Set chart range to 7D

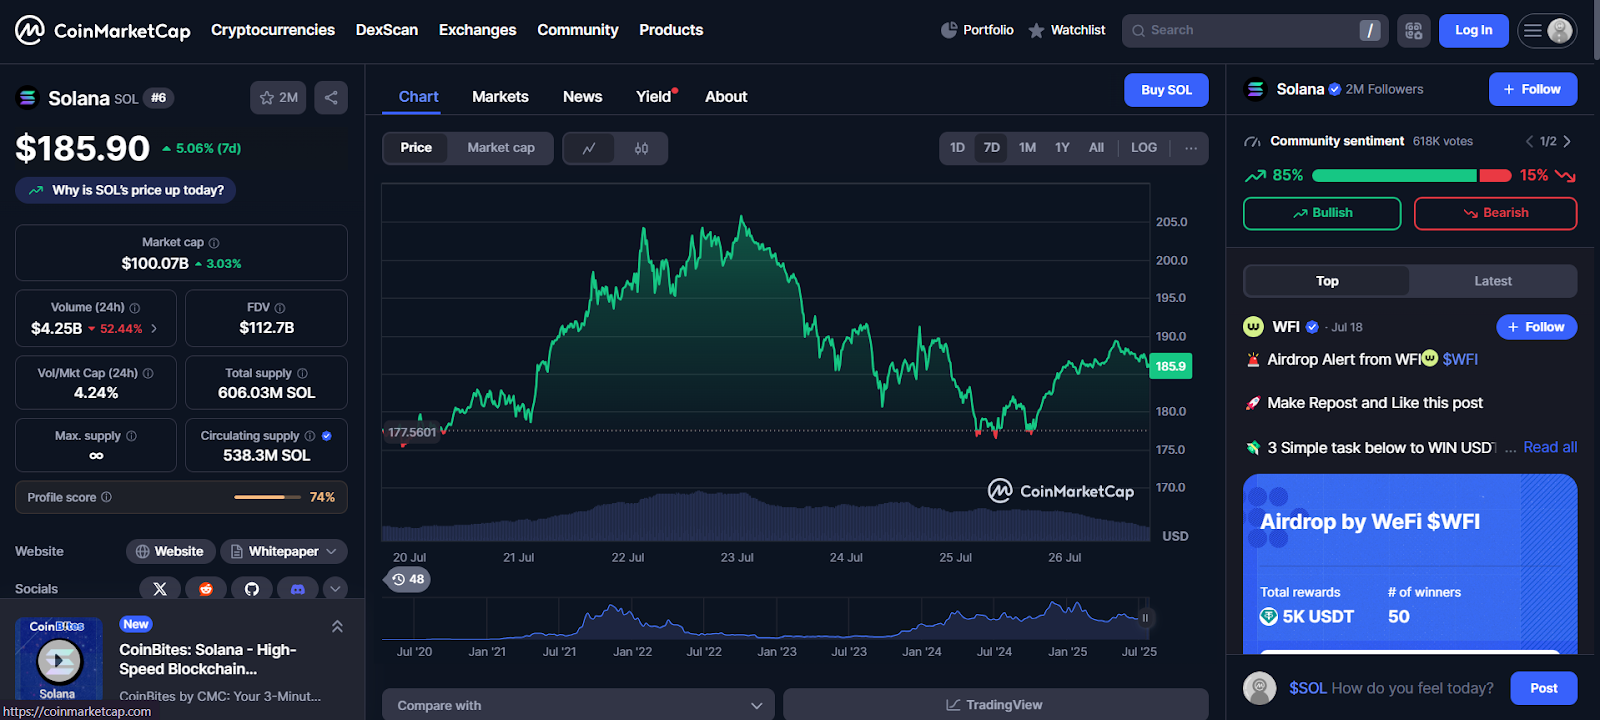[x=992, y=148]
